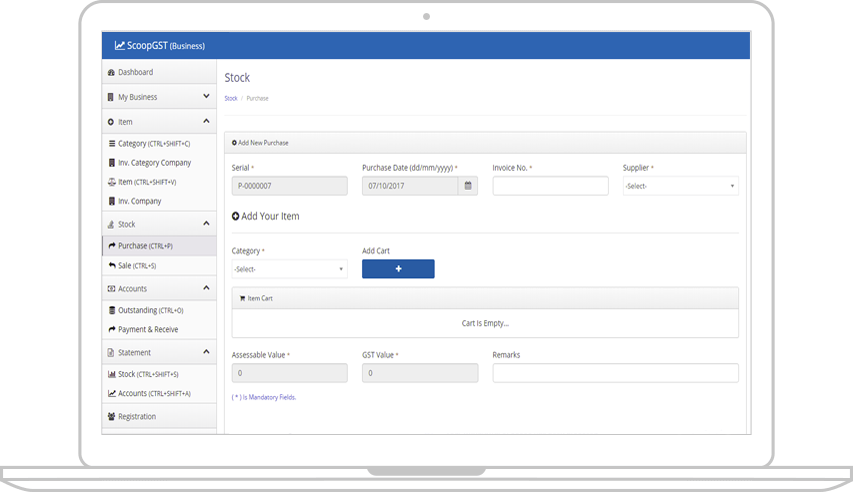
Task: Click the Stock breadcrumb link
Action: pos(231,98)
